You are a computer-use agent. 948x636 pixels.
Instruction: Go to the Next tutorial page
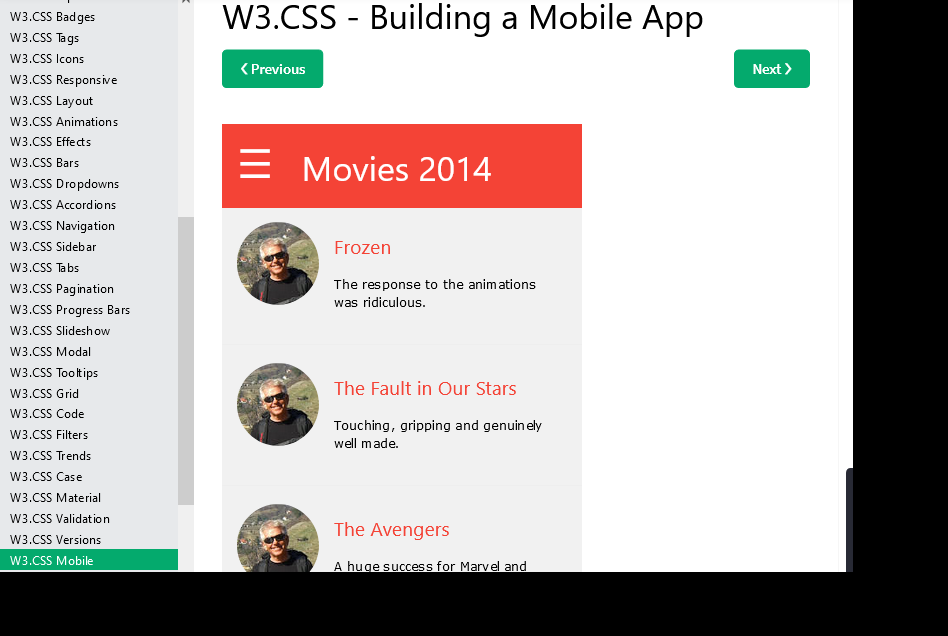771,69
